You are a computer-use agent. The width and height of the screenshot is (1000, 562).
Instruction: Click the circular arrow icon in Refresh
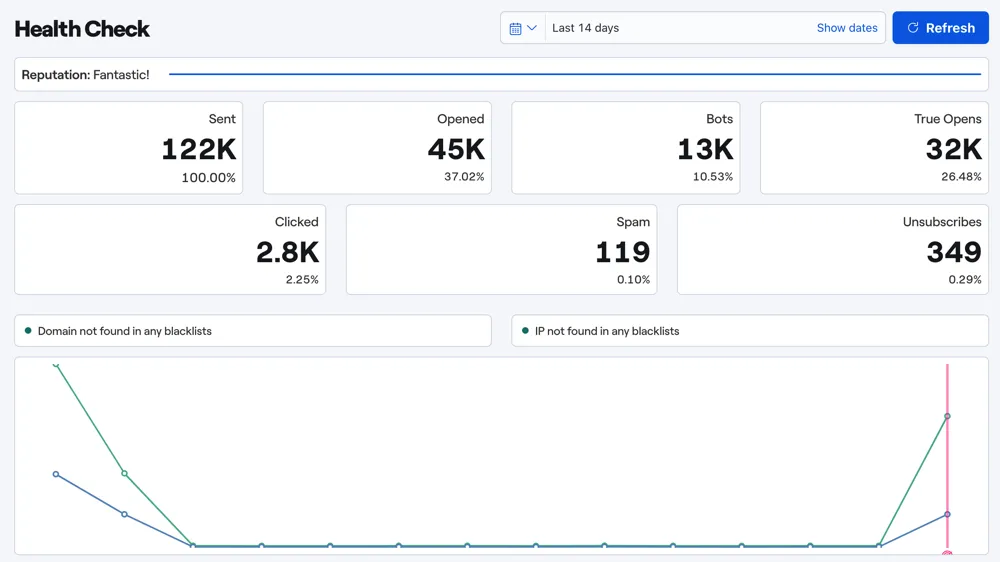pyautogui.click(x=912, y=28)
